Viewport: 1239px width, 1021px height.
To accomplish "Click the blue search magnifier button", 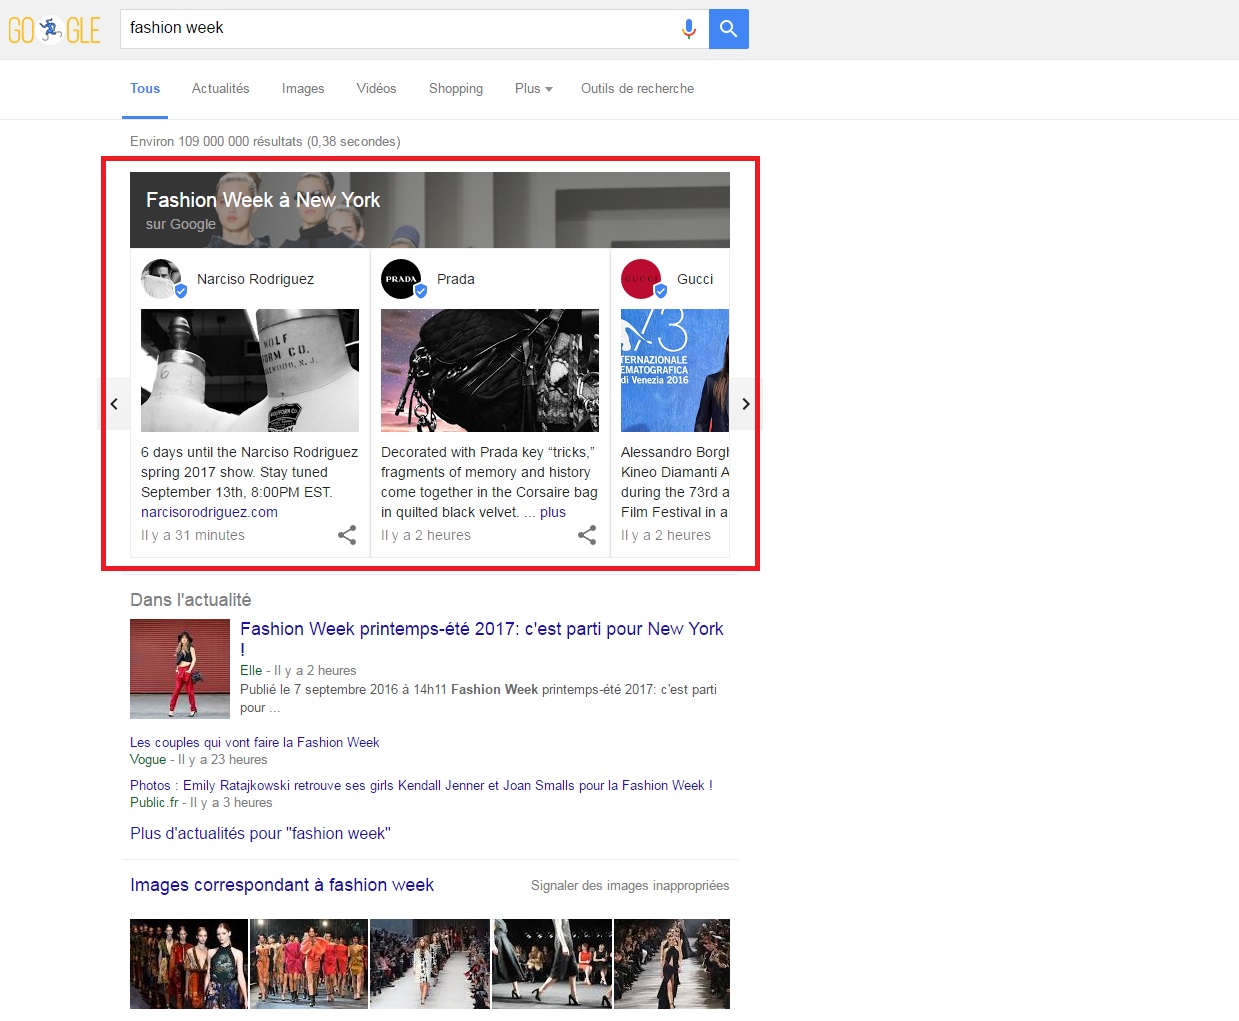I will (x=728, y=29).
